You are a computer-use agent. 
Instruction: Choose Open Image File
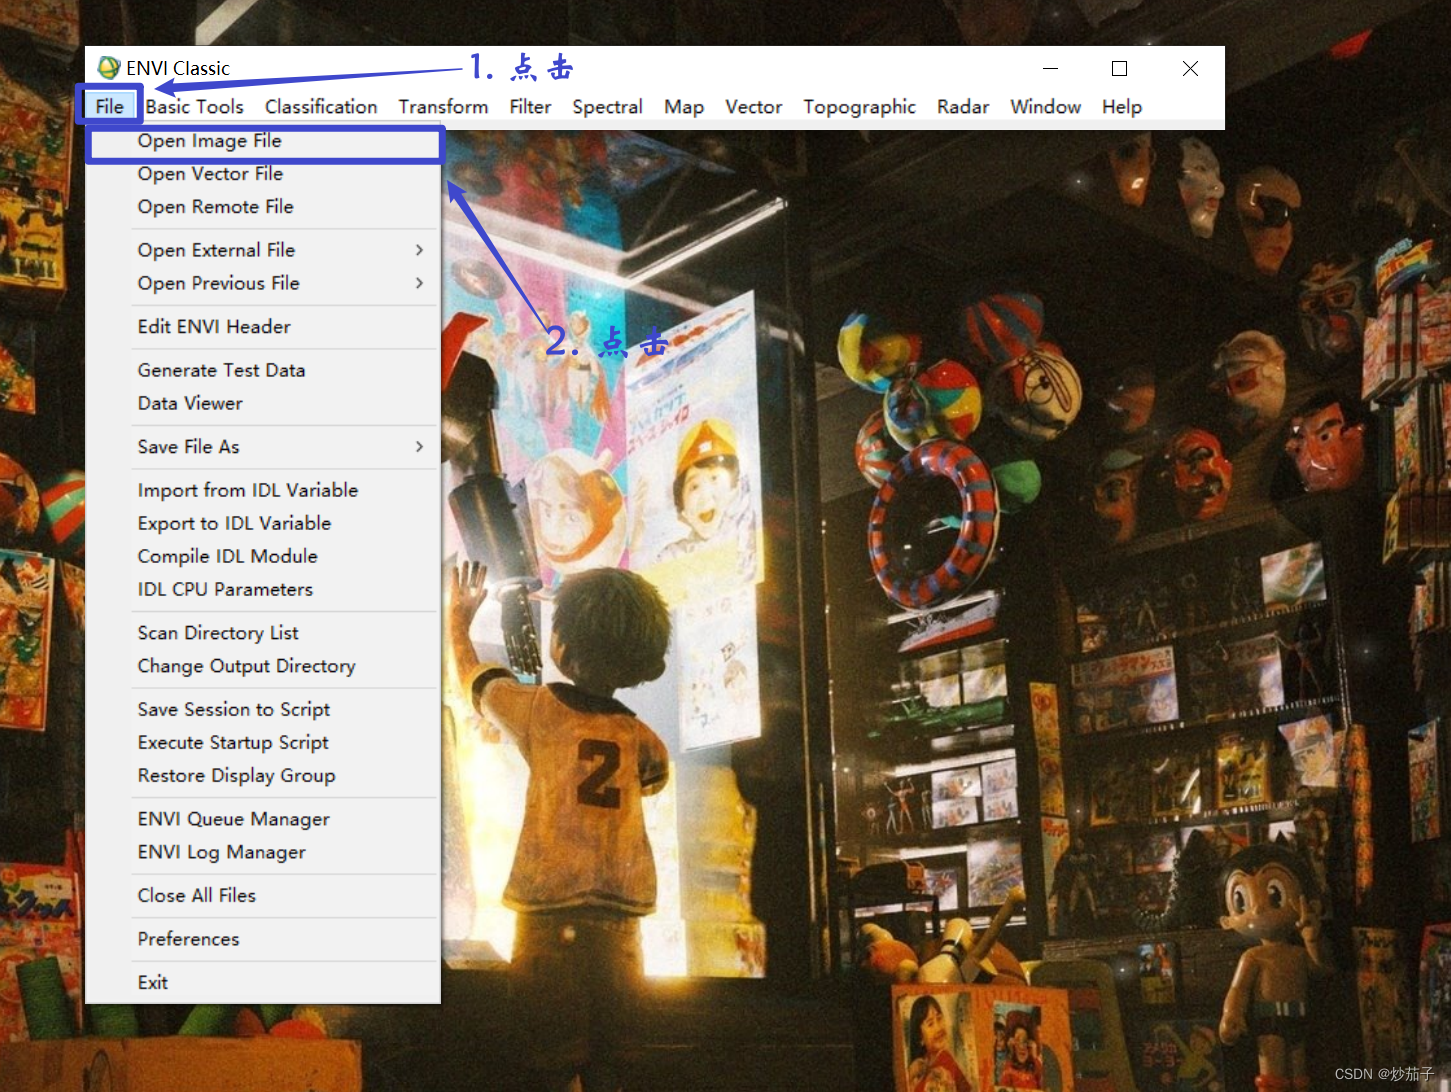[264, 141]
